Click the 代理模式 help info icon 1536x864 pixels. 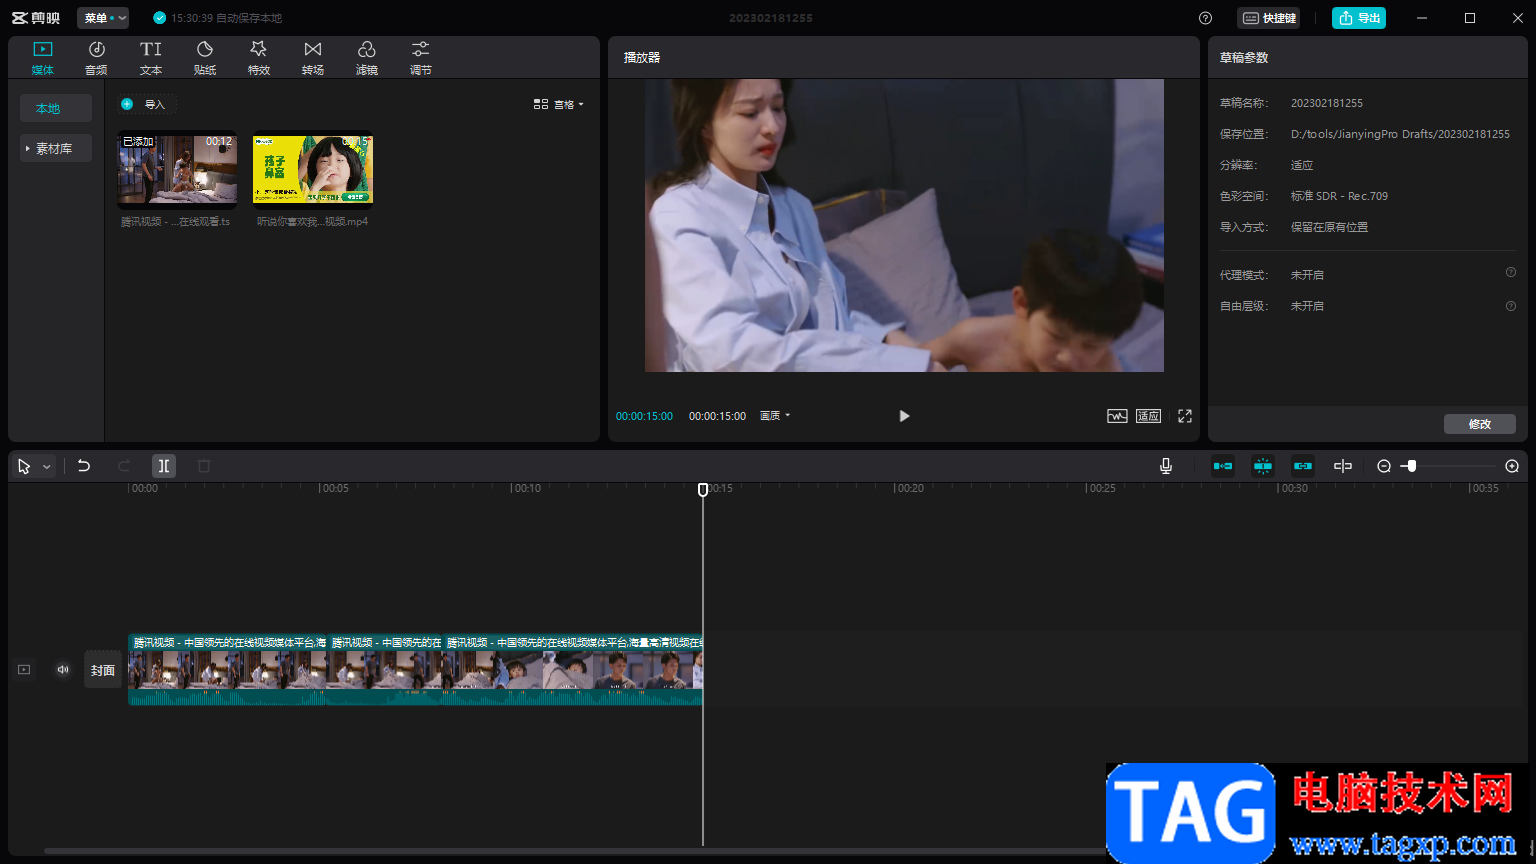coord(1511,272)
